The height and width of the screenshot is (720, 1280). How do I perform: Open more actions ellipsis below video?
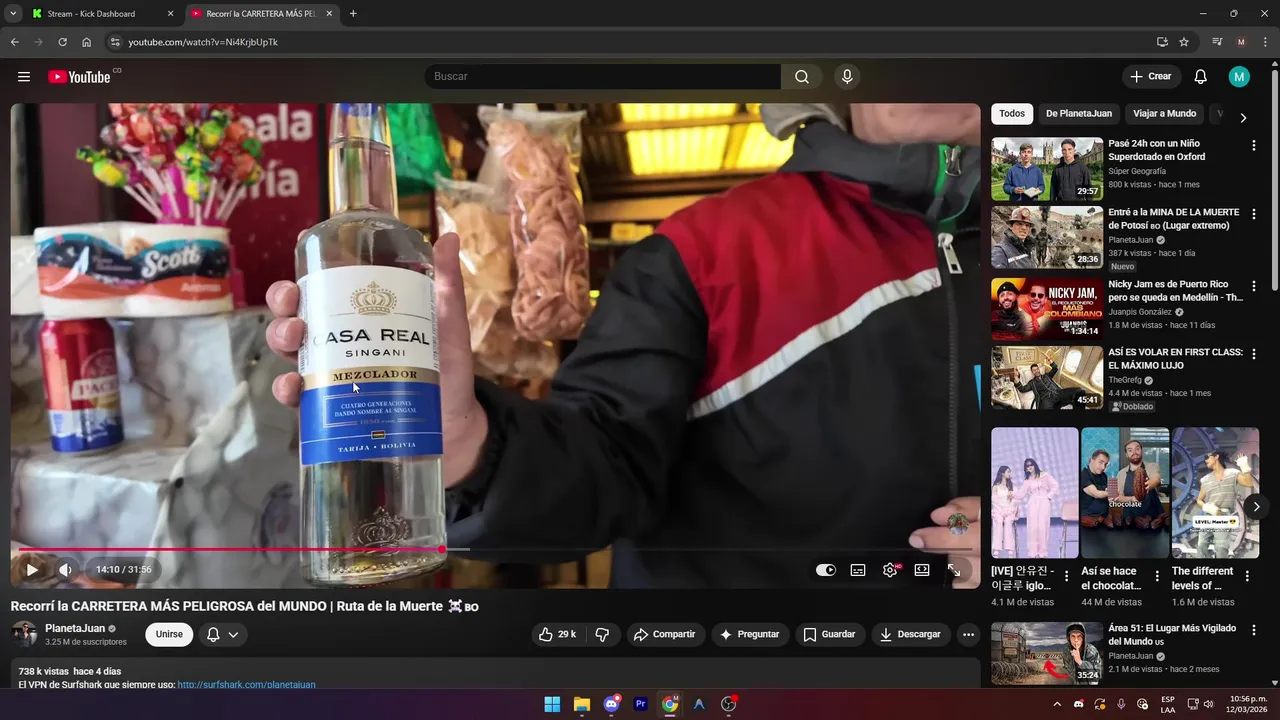click(x=968, y=634)
